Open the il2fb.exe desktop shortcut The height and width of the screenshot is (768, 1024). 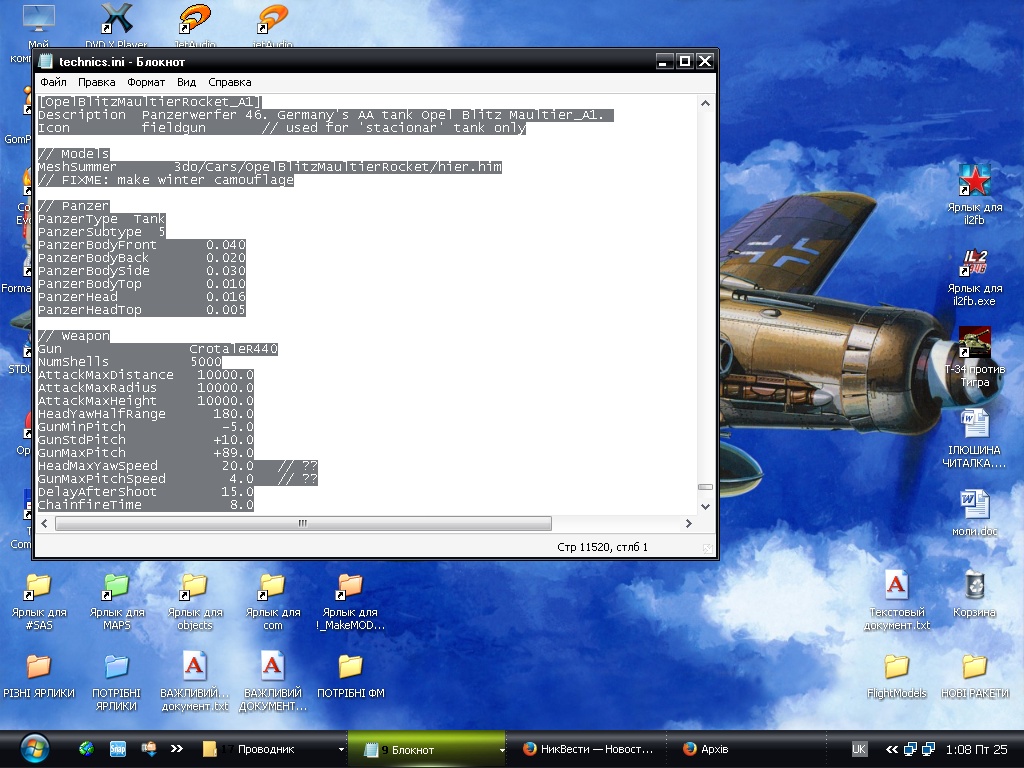tap(974, 264)
